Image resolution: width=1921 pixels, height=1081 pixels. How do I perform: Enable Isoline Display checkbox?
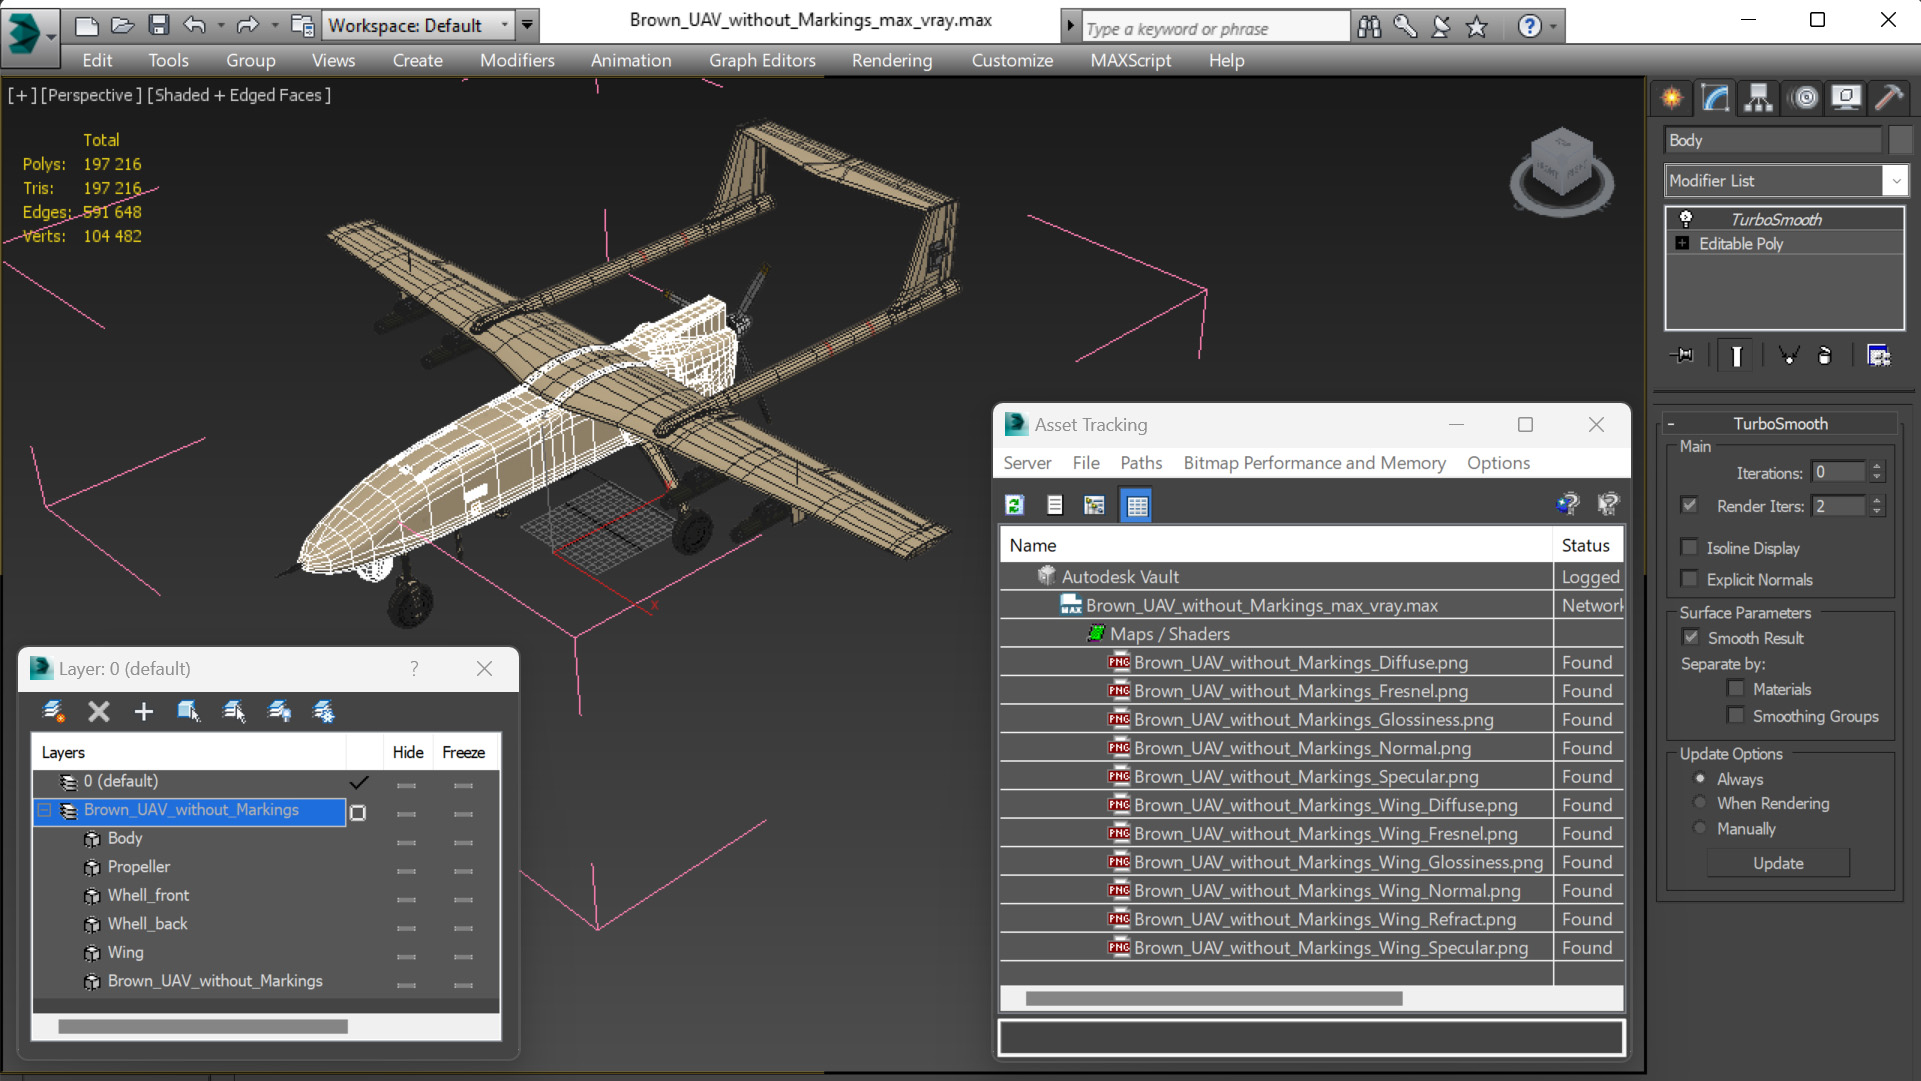pos(1689,547)
